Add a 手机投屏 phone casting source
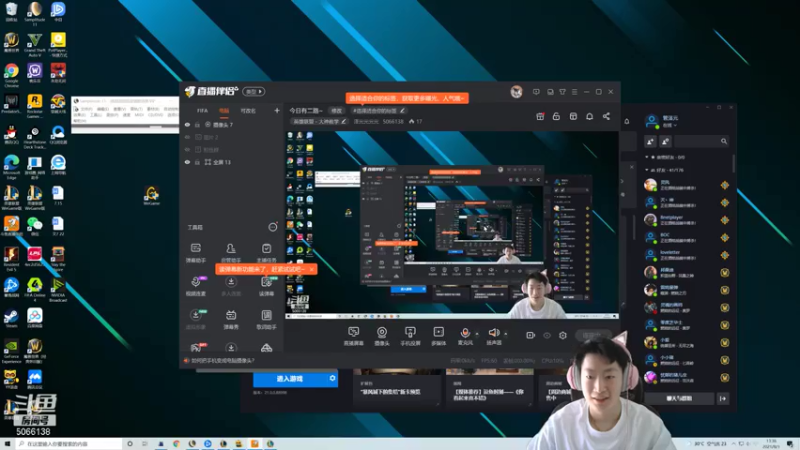The width and height of the screenshot is (800, 450). point(410,336)
